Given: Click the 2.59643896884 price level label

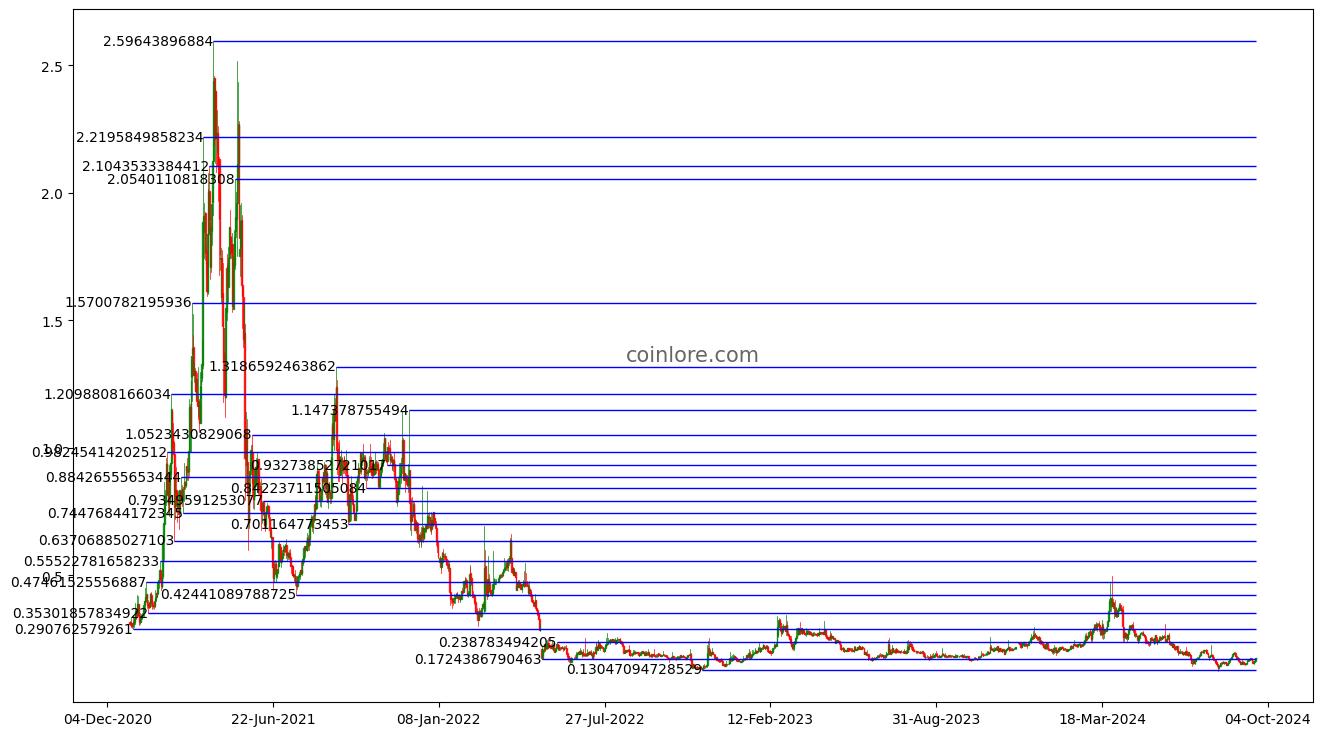Looking at the screenshot, I should tap(158, 41).
